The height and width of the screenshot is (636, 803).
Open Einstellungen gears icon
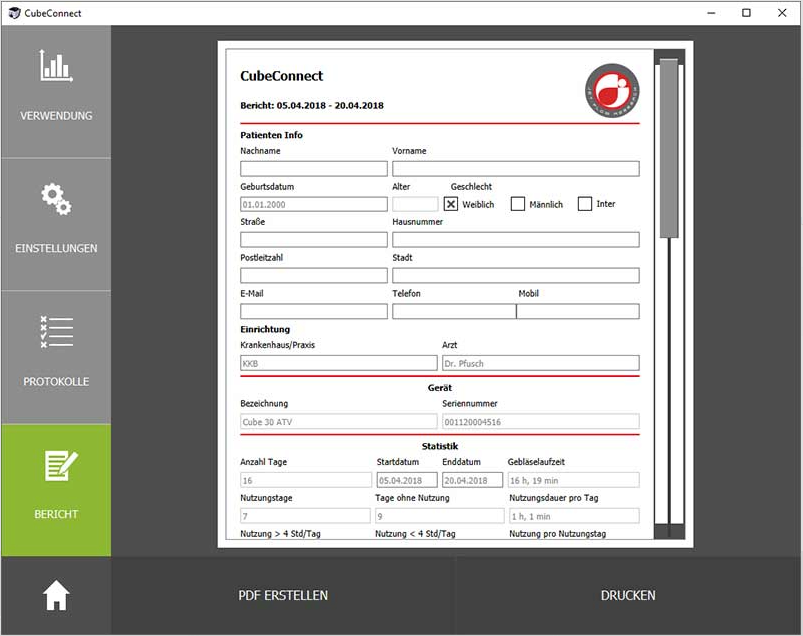tap(56, 199)
